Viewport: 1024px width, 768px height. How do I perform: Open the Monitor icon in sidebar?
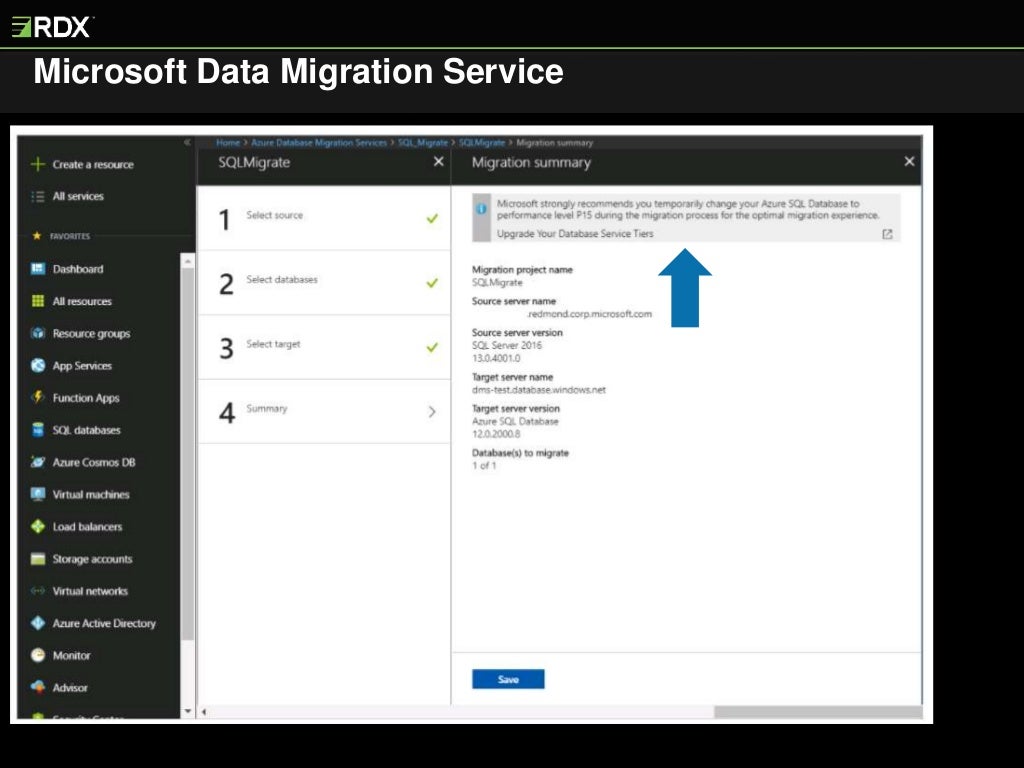point(38,654)
